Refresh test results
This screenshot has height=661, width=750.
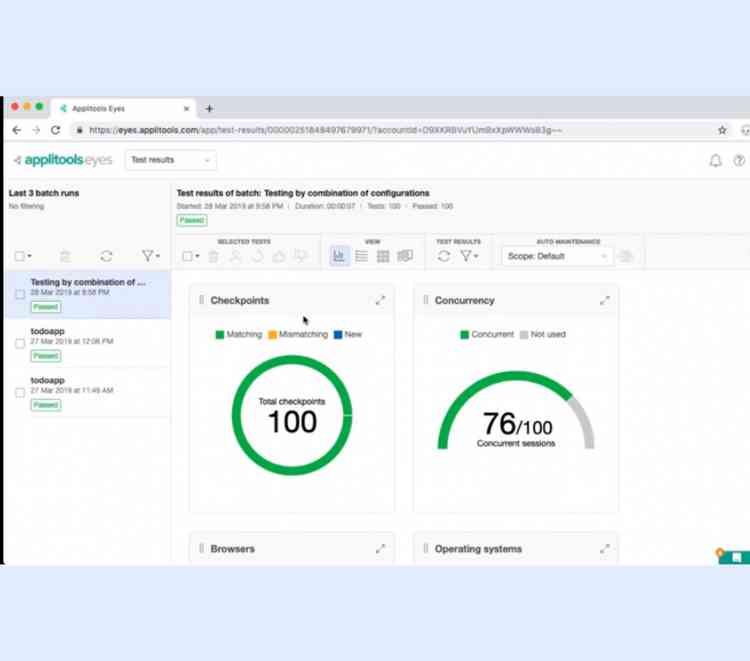444,256
